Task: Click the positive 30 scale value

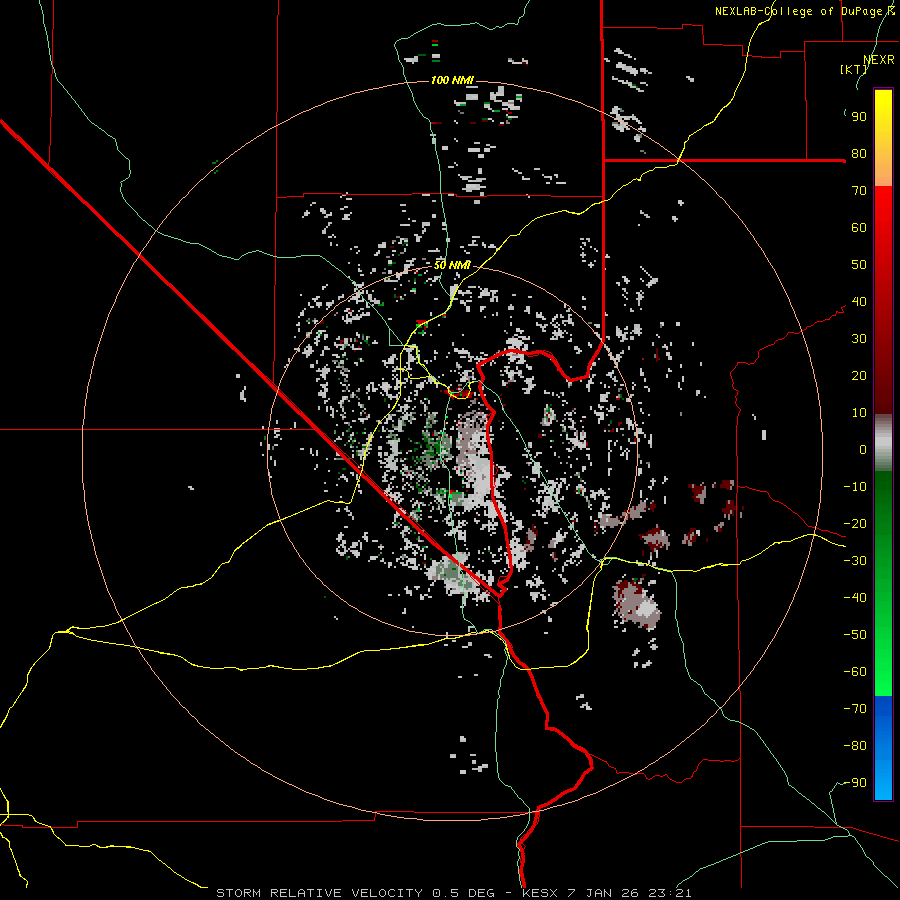Action: pyautogui.click(x=859, y=339)
